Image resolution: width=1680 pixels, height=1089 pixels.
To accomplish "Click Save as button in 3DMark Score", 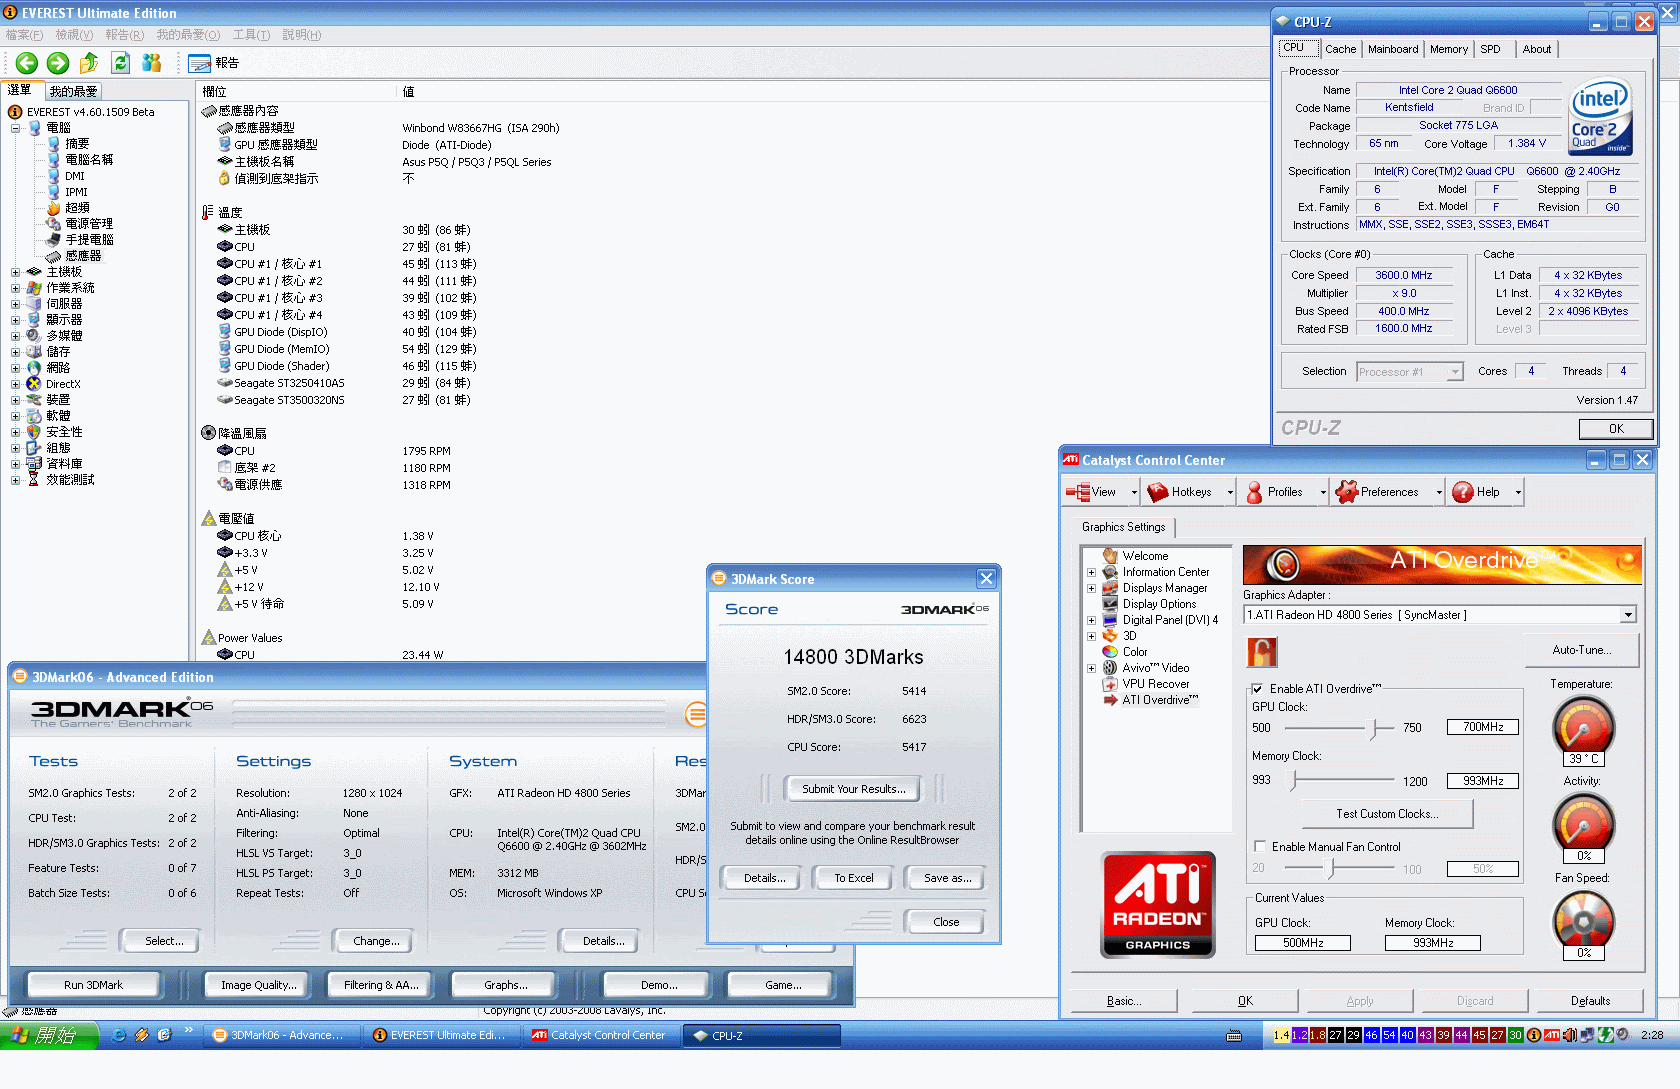I will click(947, 878).
